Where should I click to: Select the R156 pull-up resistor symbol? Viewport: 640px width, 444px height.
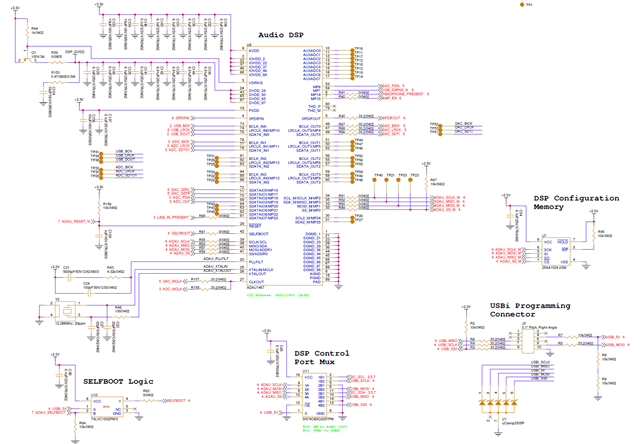(x=99, y=206)
